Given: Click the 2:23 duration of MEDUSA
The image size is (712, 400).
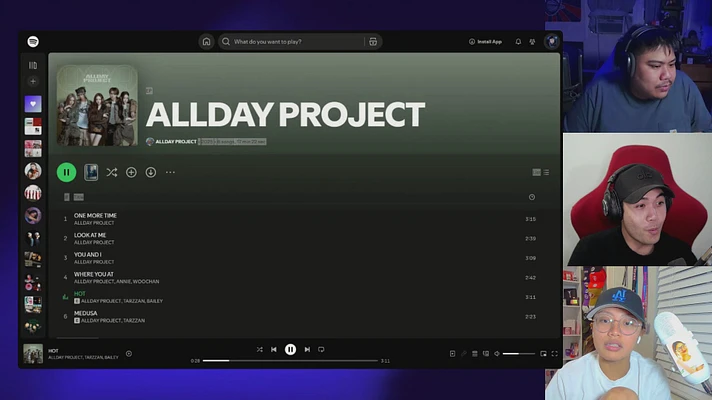Looking at the screenshot, I should tap(530, 317).
